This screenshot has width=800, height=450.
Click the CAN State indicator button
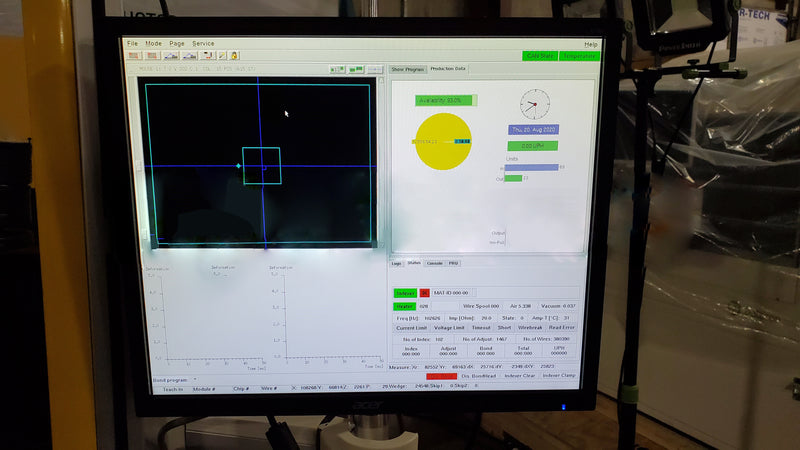click(x=540, y=56)
